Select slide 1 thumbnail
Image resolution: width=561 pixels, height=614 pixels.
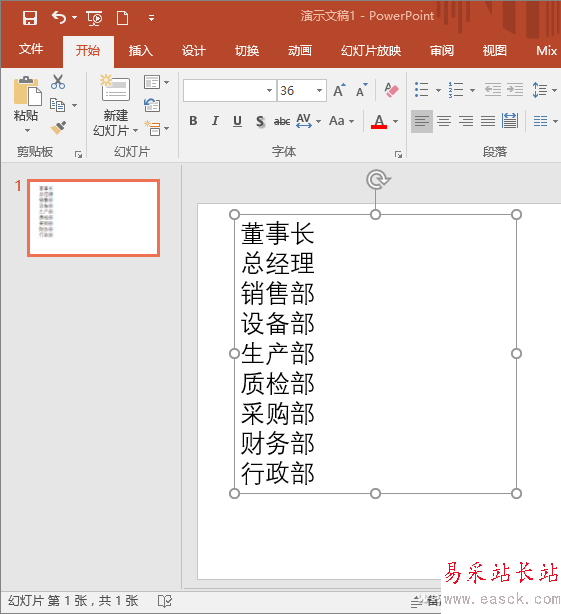(x=94, y=218)
